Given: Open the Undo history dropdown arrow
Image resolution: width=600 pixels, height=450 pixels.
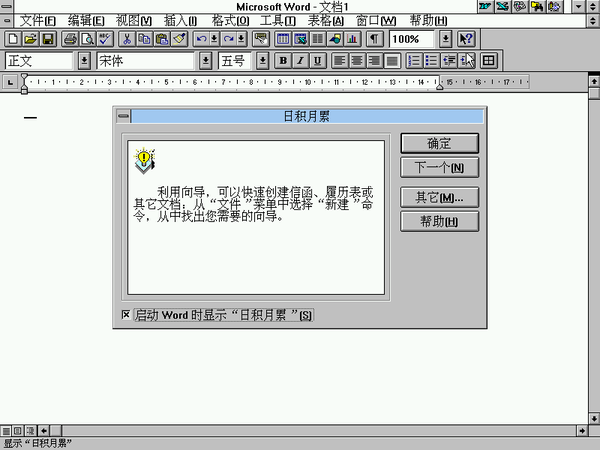Looking at the screenshot, I should pos(214,39).
